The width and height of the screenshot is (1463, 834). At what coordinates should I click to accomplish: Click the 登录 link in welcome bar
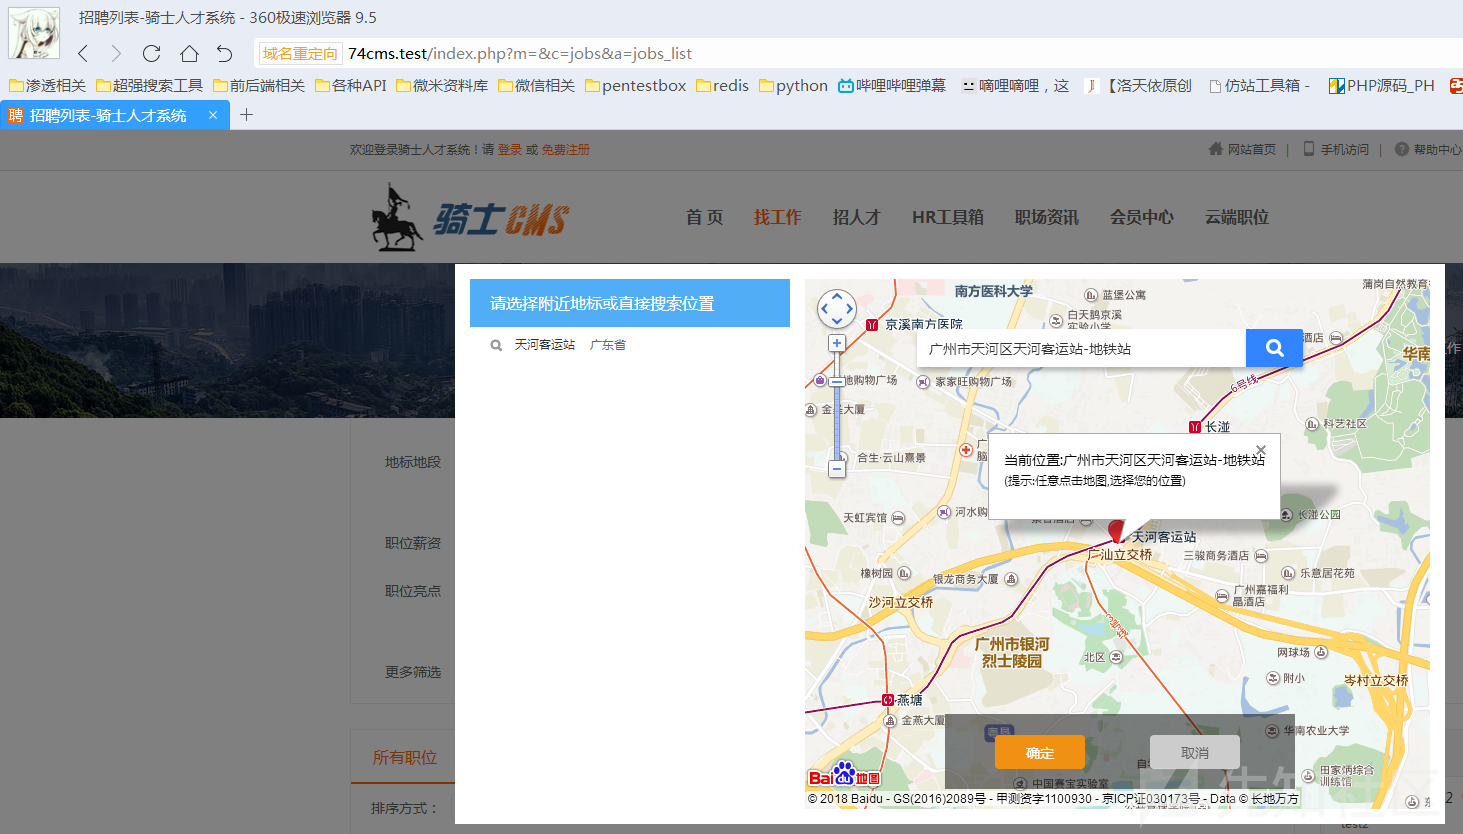click(x=510, y=150)
